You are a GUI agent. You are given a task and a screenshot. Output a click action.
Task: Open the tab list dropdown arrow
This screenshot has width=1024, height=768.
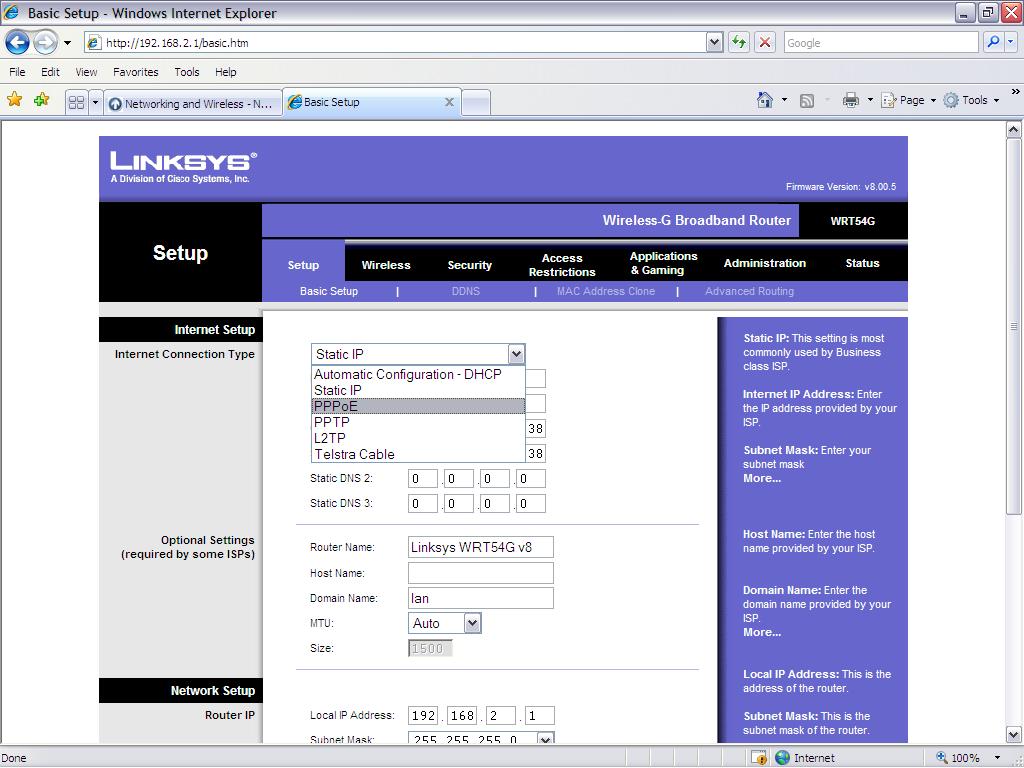point(95,103)
